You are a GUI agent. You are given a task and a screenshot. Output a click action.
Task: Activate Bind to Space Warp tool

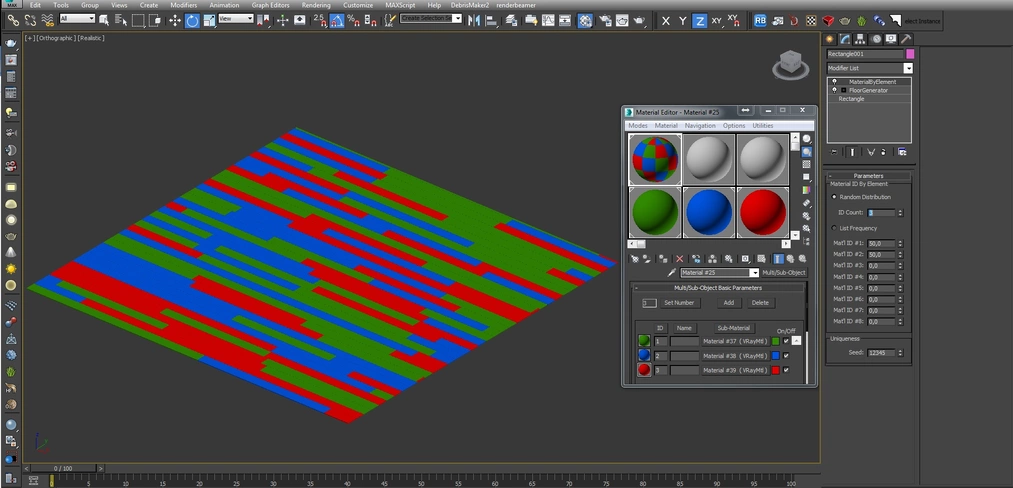tap(48, 21)
